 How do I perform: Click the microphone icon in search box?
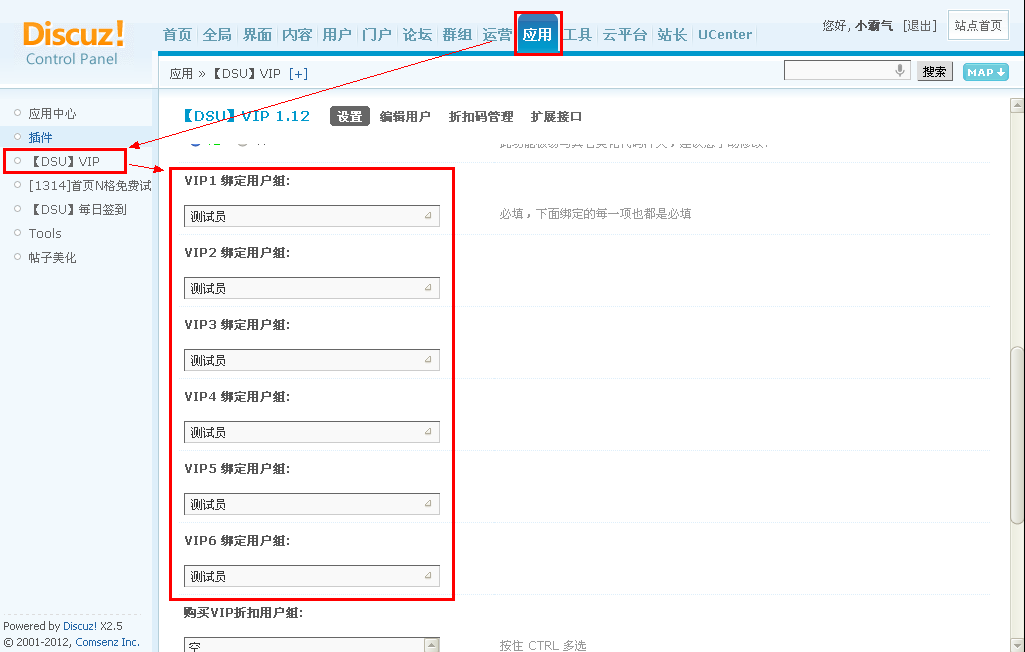[x=900, y=70]
